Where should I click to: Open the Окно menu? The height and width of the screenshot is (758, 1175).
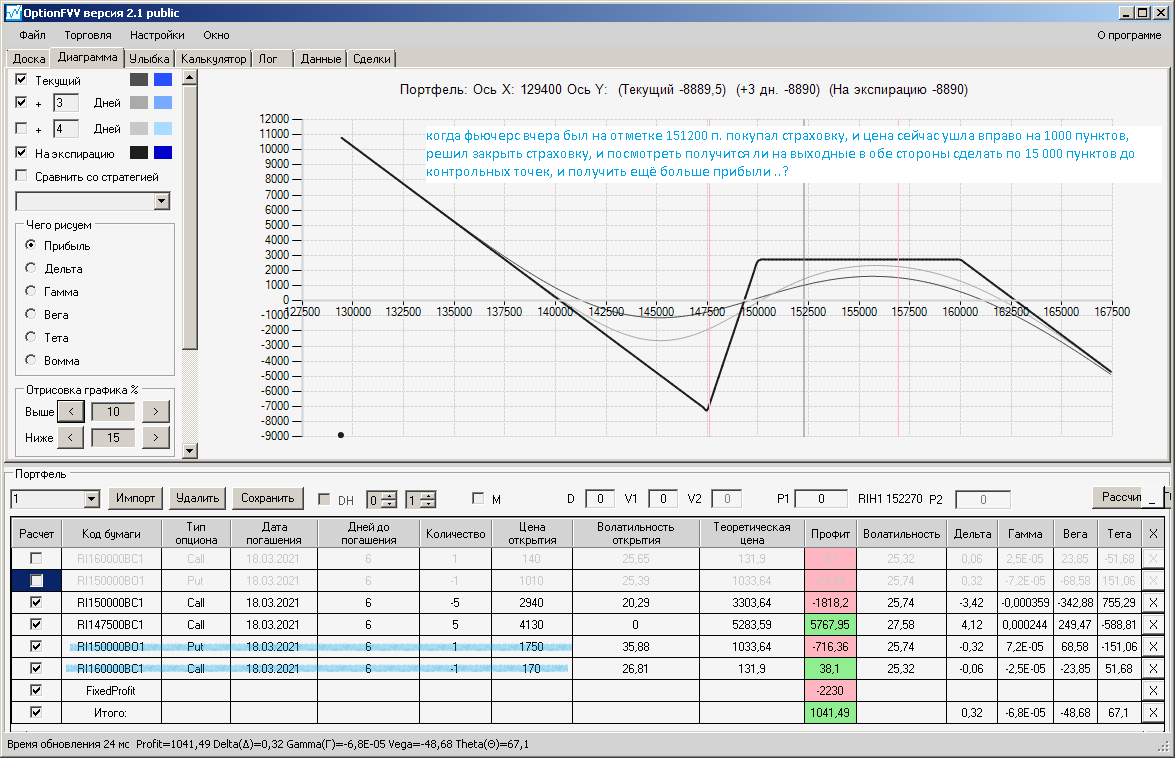click(x=216, y=35)
